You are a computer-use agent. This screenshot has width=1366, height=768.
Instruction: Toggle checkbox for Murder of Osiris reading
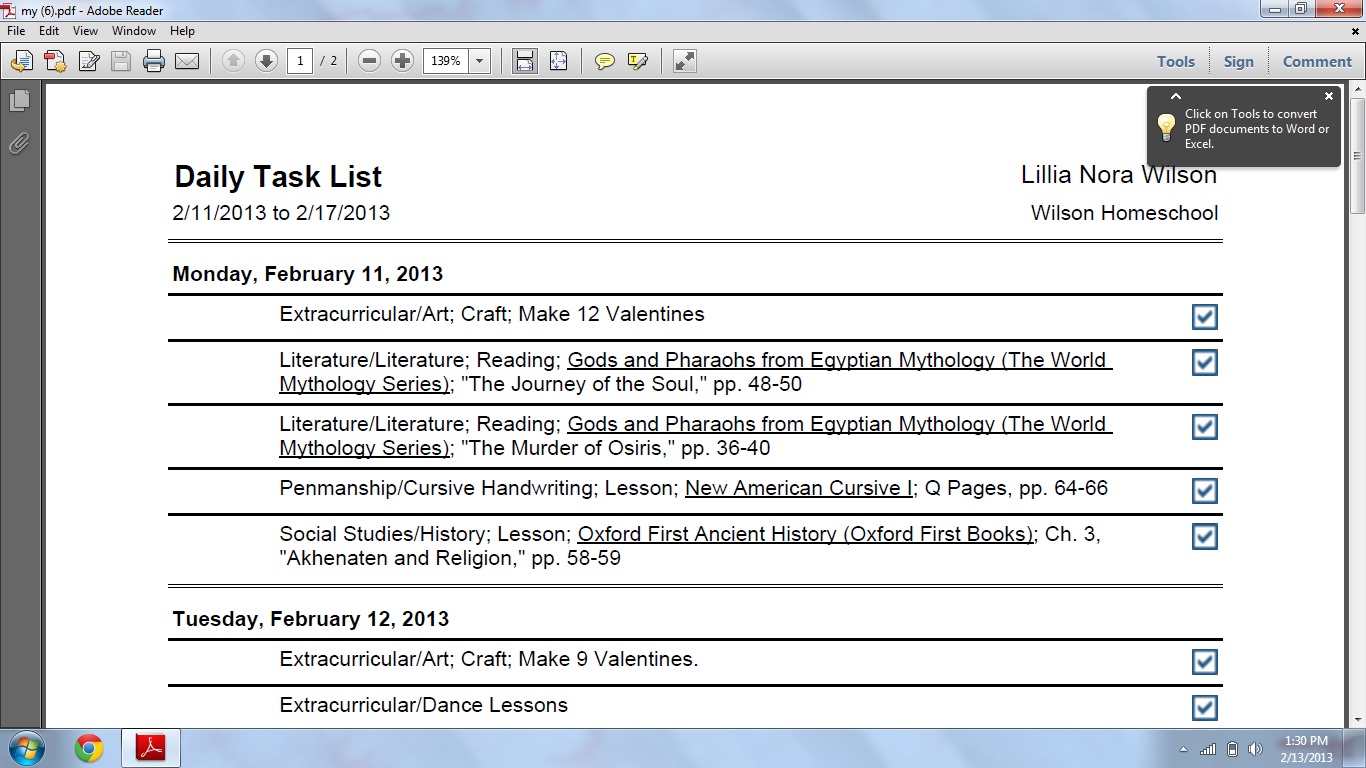coord(1205,427)
